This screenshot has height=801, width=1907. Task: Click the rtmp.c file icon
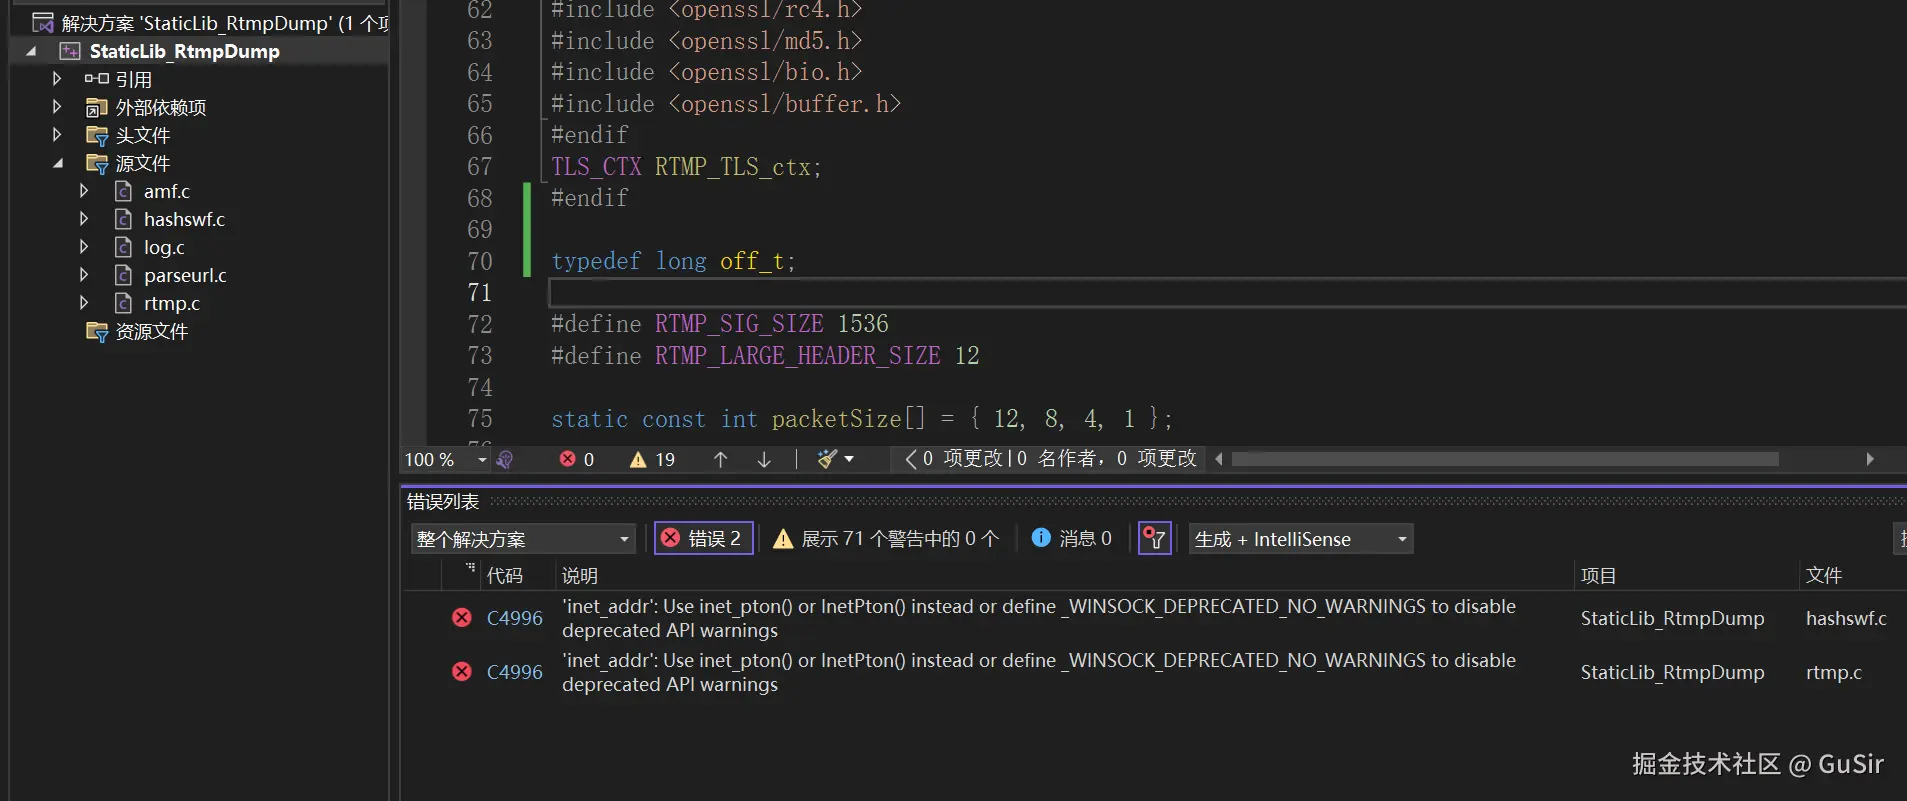124,303
